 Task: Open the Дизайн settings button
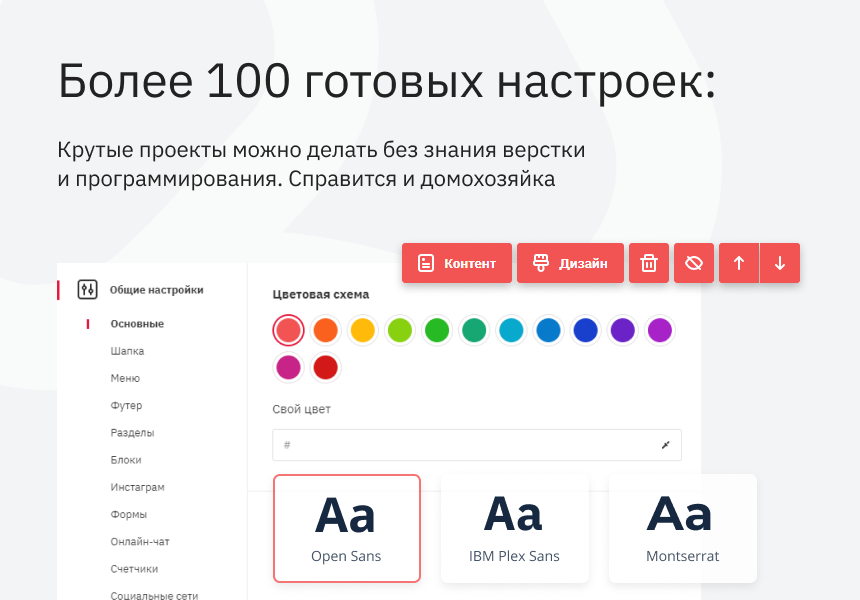(570, 263)
